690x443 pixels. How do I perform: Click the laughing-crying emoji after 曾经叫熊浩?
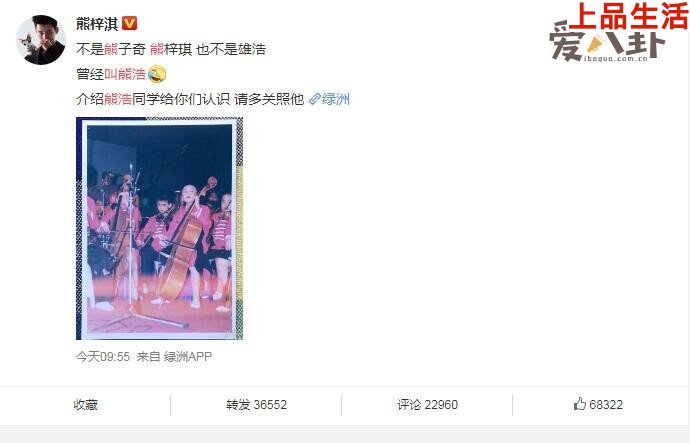[x=157, y=74]
